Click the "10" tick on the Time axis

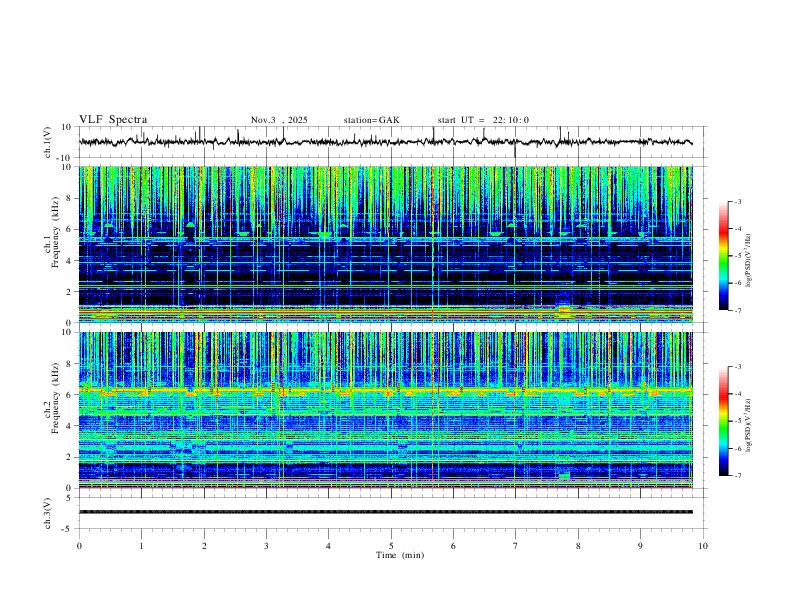(703, 546)
